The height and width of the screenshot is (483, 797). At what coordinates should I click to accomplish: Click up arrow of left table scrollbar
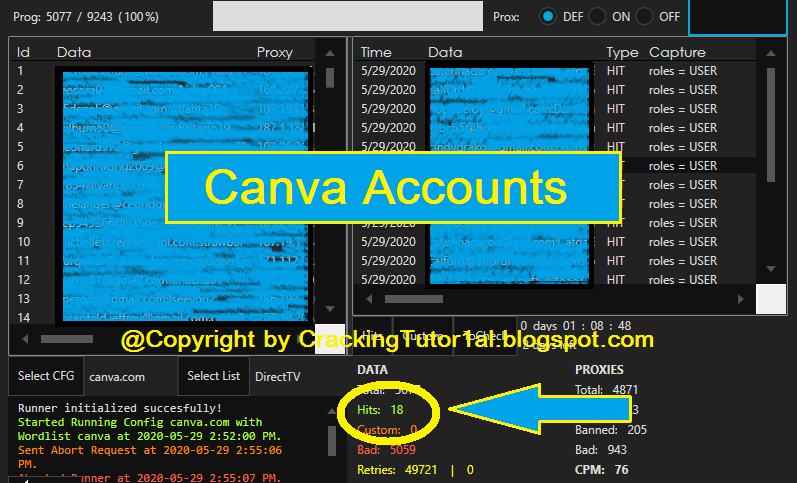(x=330, y=53)
